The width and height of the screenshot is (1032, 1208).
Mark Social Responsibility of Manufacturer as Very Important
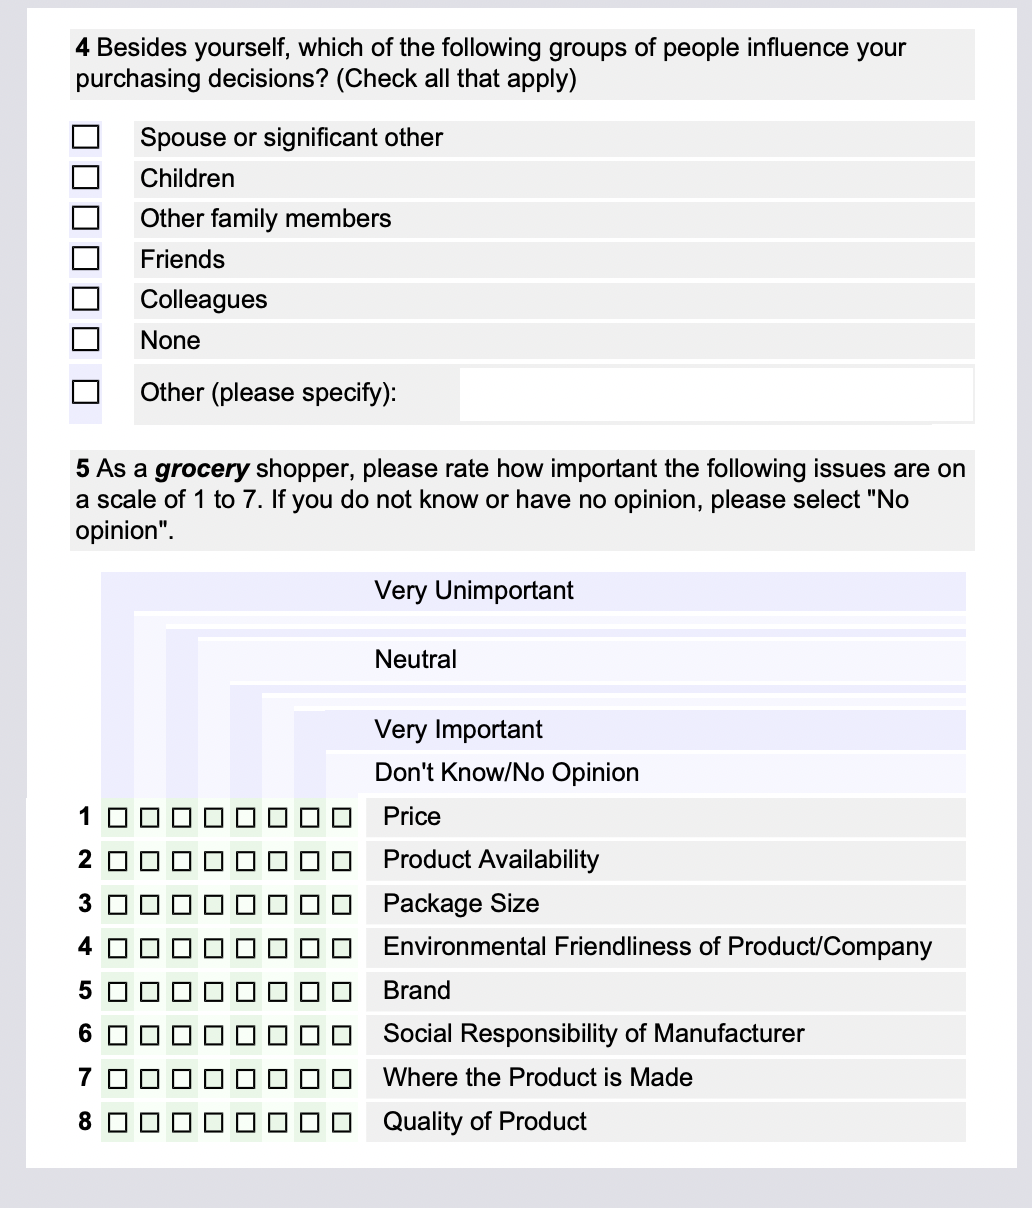click(x=310, y=1034)
